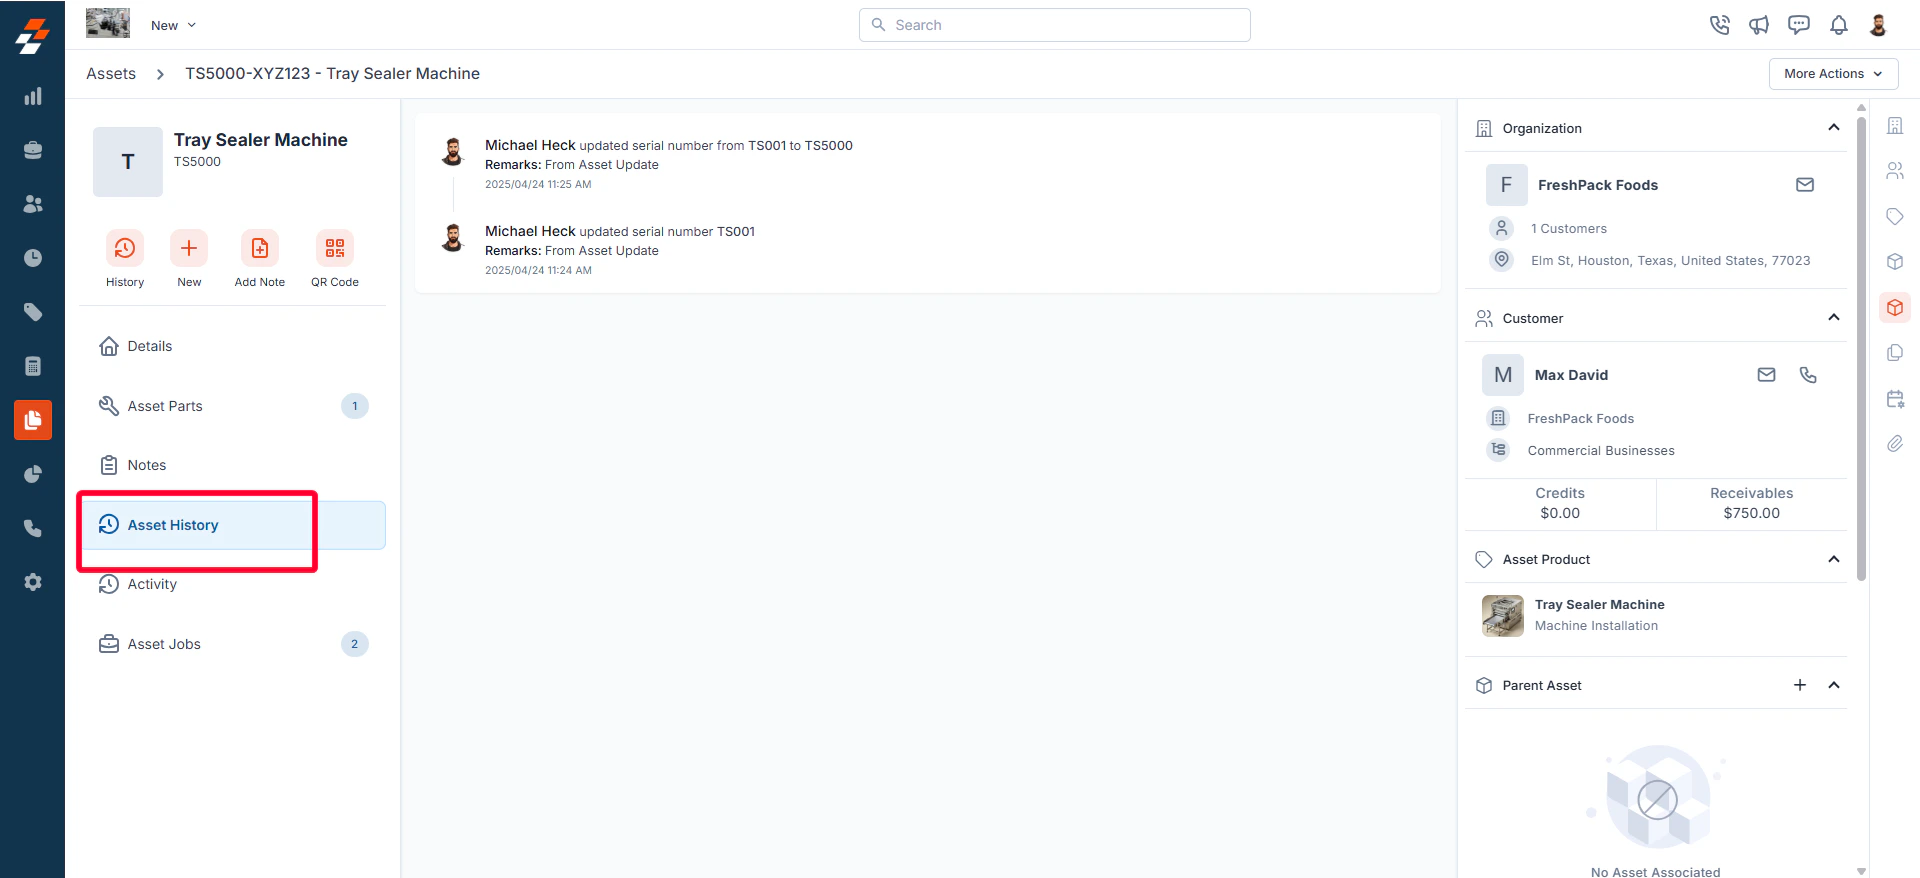Click the Add Note quick action icon
This screenshot has width=1920, height=878.
[x=260, y=248]
